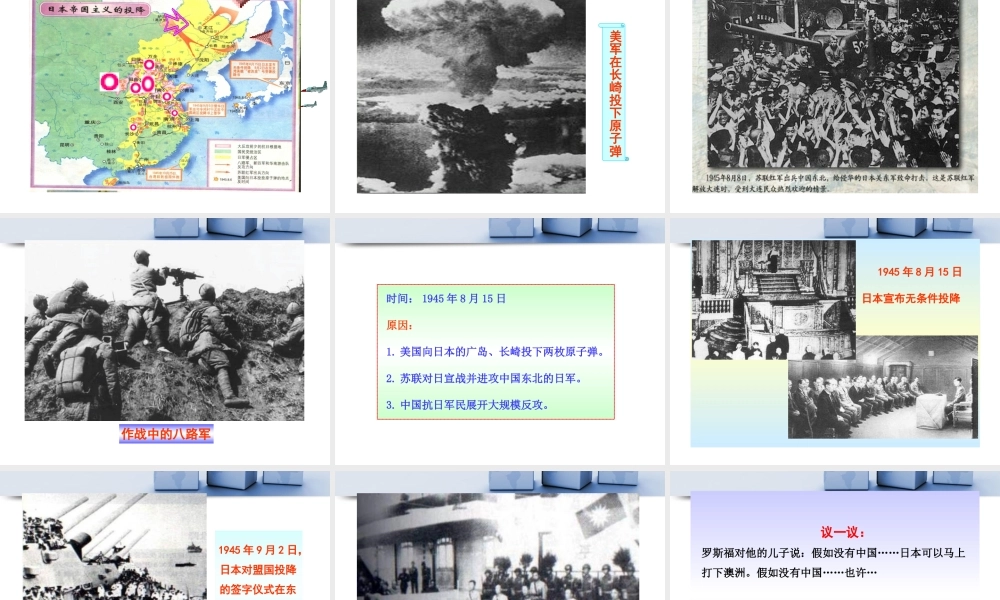
Task: Click reason 1 about 广岛、长崎 atomic bombs
Action: click(496, 351)
